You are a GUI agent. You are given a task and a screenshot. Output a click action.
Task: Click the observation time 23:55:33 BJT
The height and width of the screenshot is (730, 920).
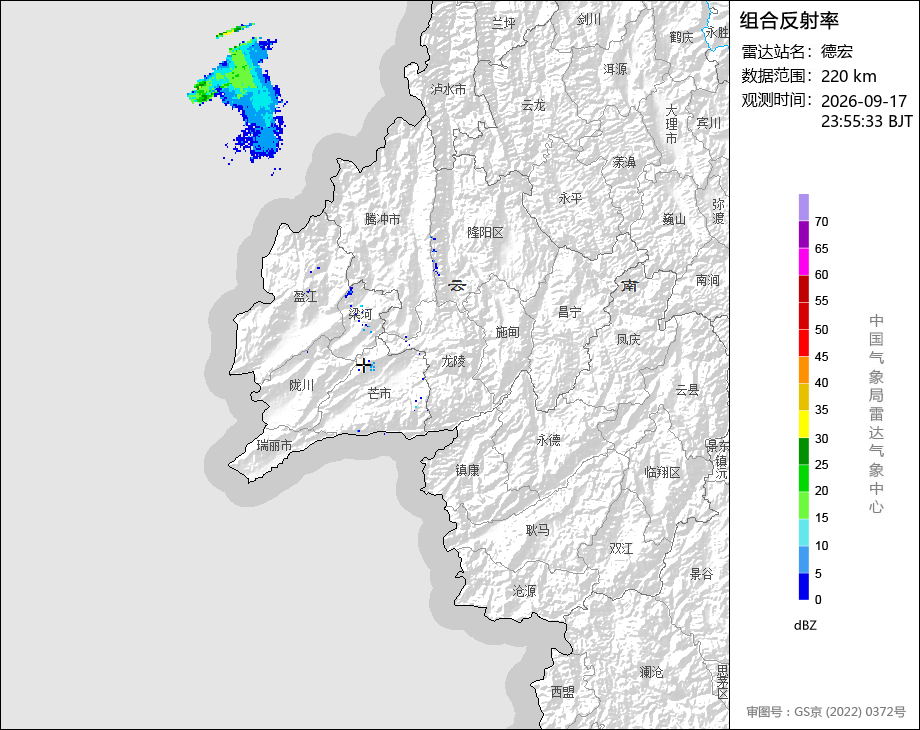(867, 121)
